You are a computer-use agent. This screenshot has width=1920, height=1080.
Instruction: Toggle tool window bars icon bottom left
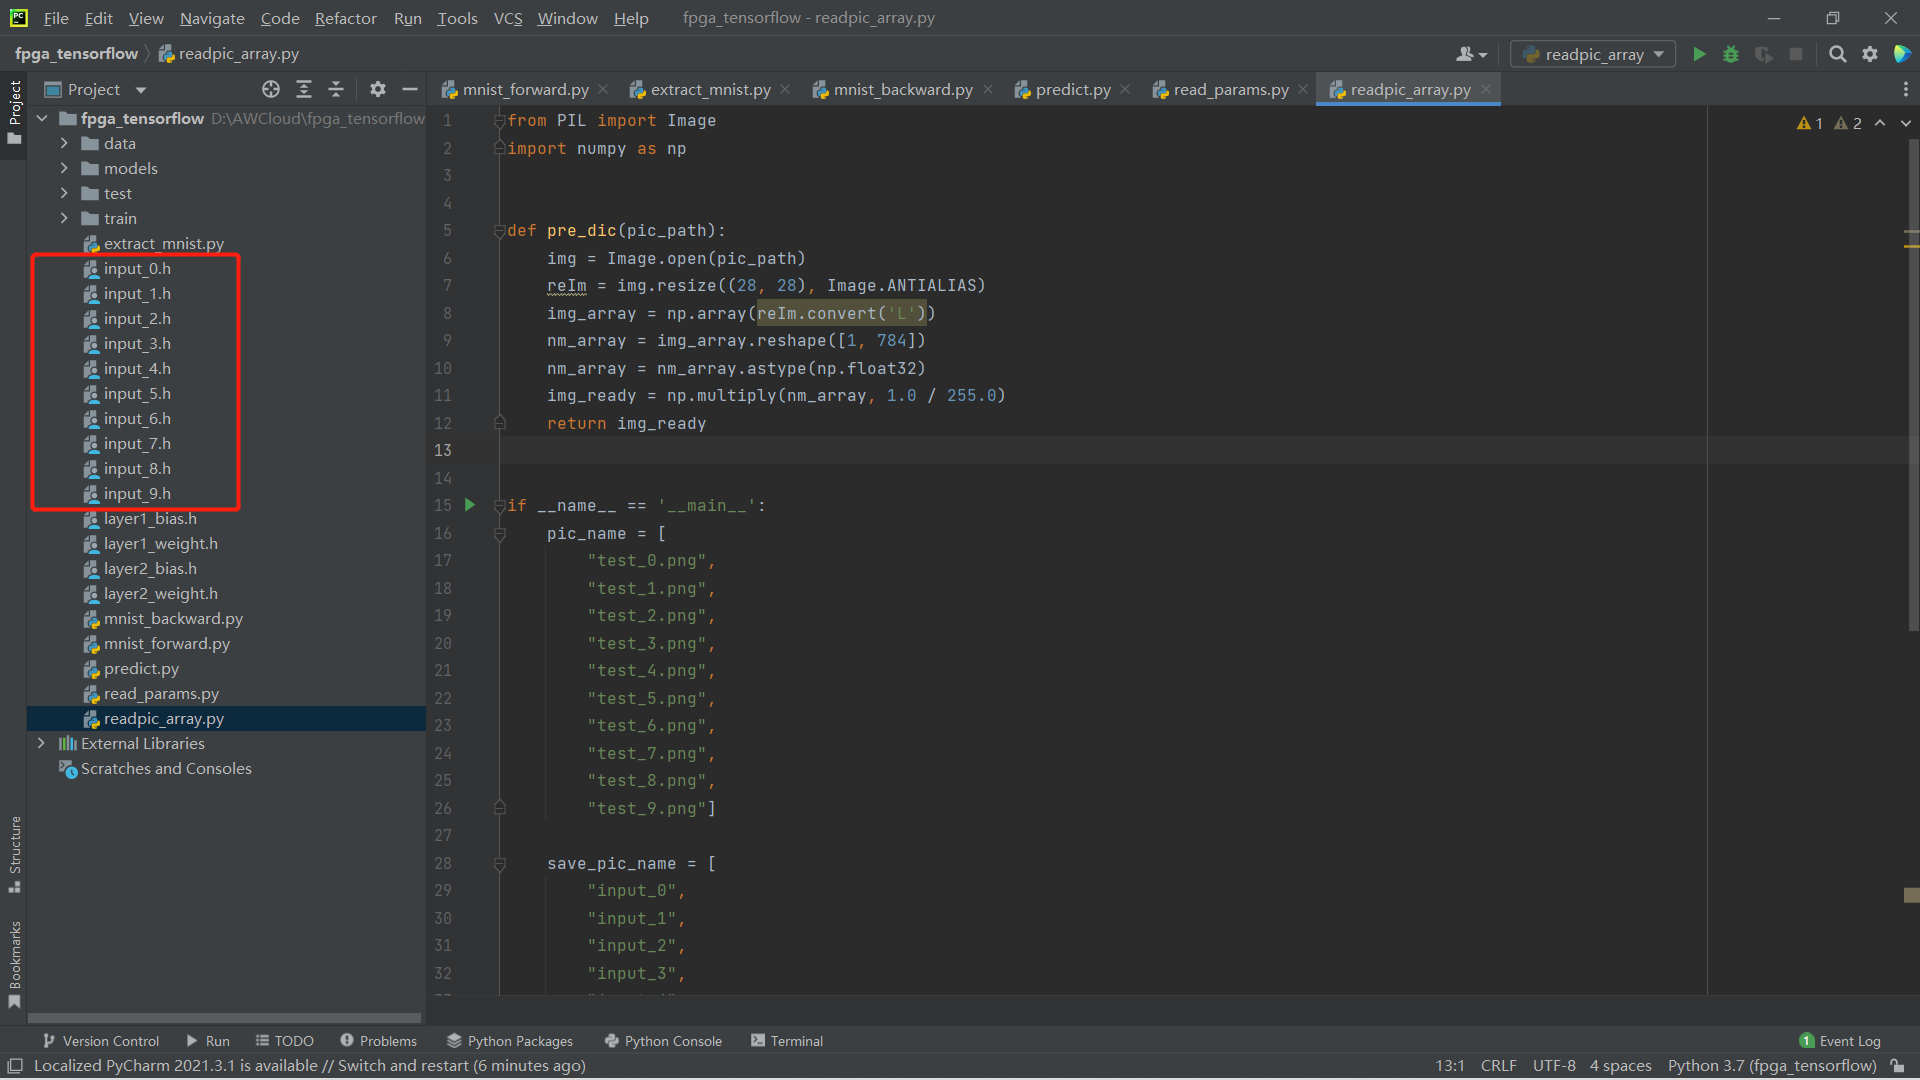pyautogui.click(x=15, y=1066)
